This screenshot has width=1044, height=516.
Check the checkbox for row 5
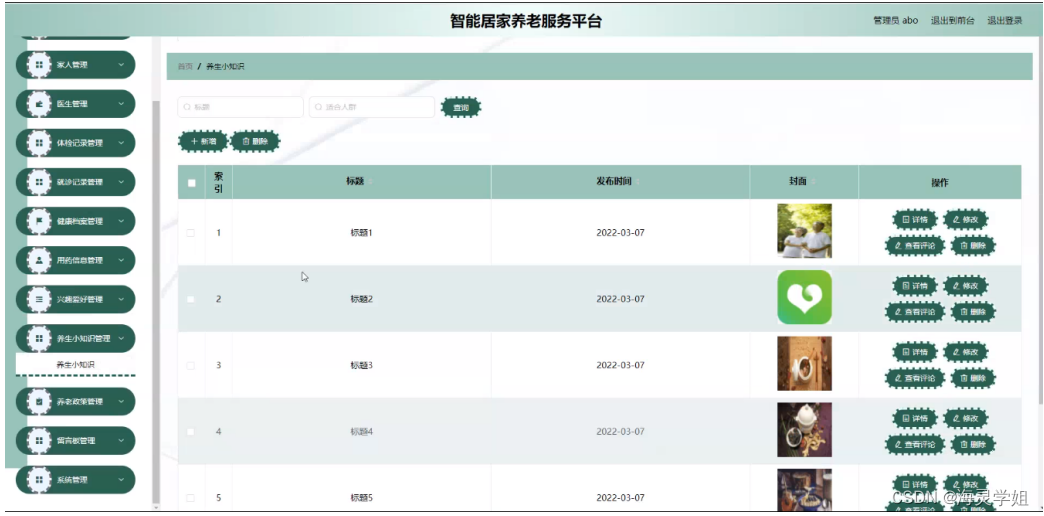(x=191, y=498)
